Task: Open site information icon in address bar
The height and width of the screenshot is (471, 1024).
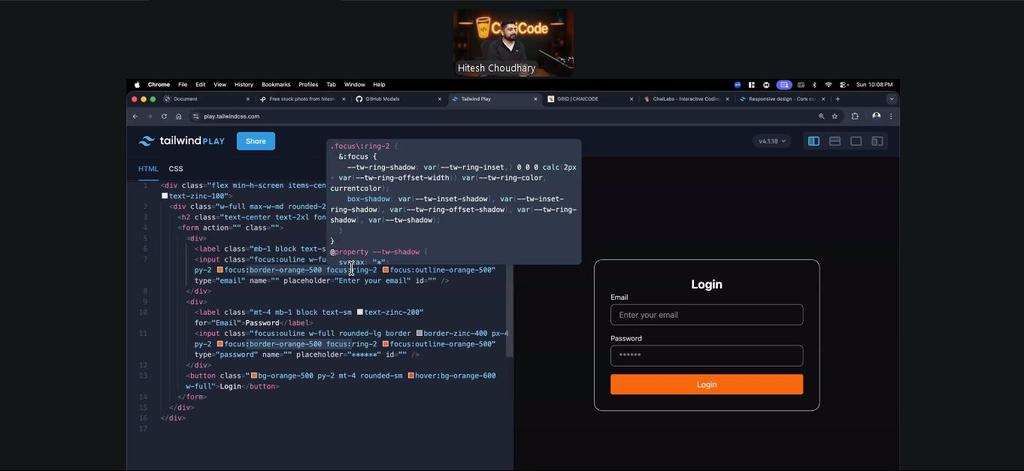Action: 195,116
